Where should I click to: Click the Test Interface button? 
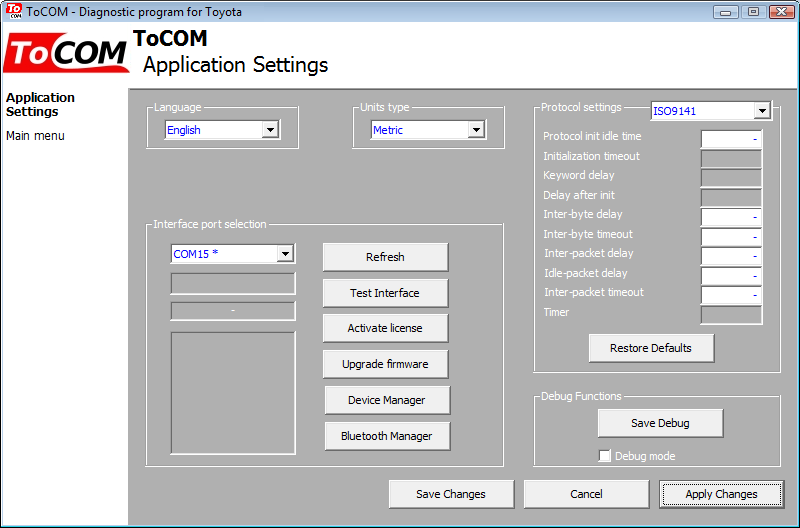click(385, 293)
